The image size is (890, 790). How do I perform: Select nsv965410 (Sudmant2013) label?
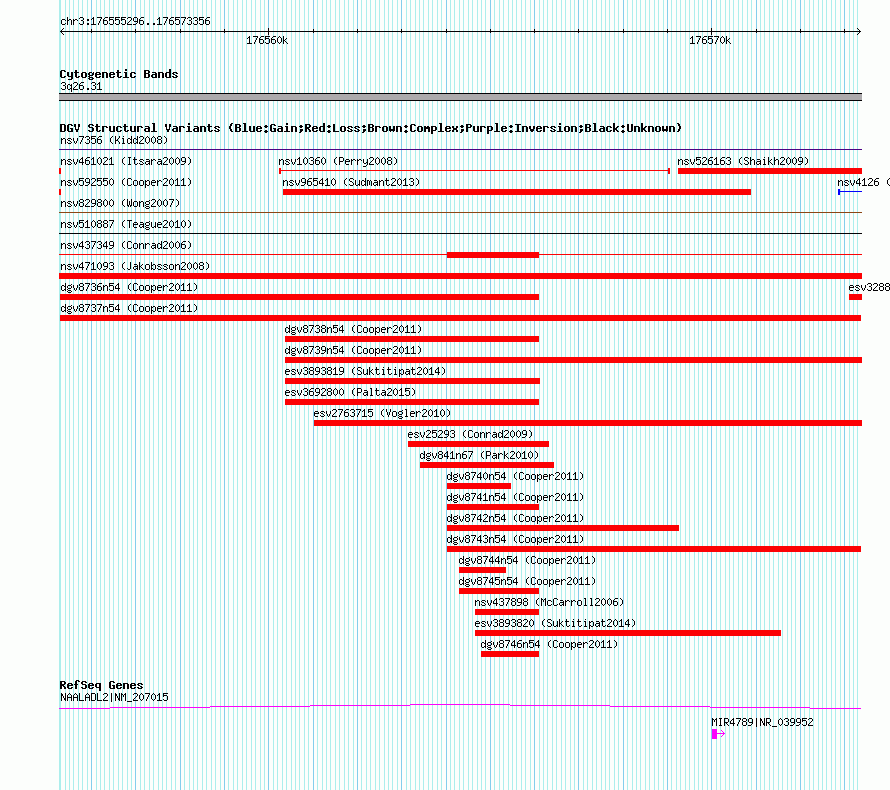coord(351,182)
